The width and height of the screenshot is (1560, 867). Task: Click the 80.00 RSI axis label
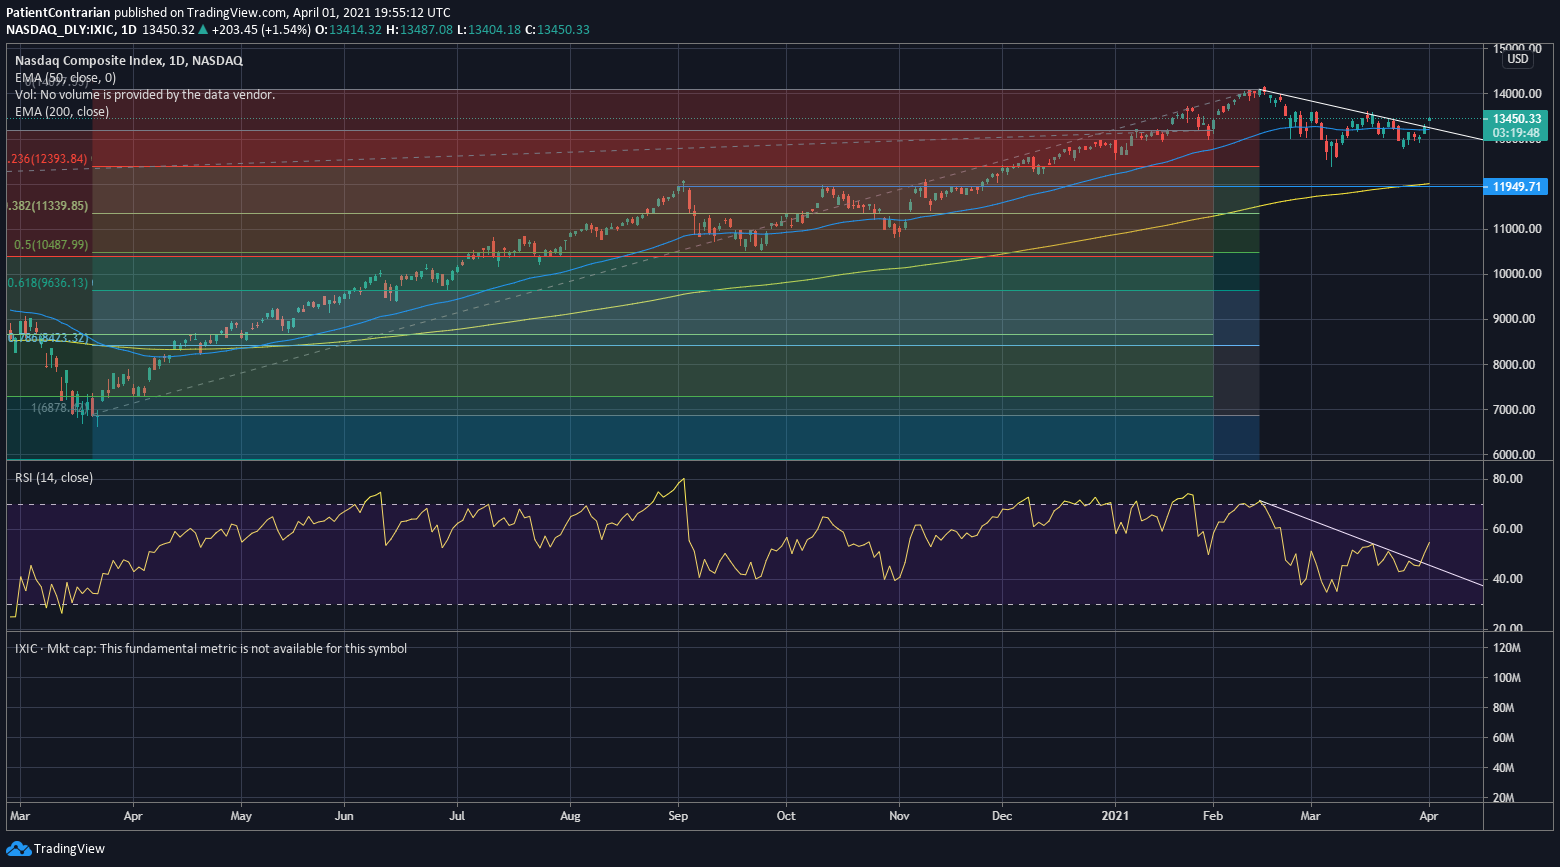click(x=1508, y=479)
